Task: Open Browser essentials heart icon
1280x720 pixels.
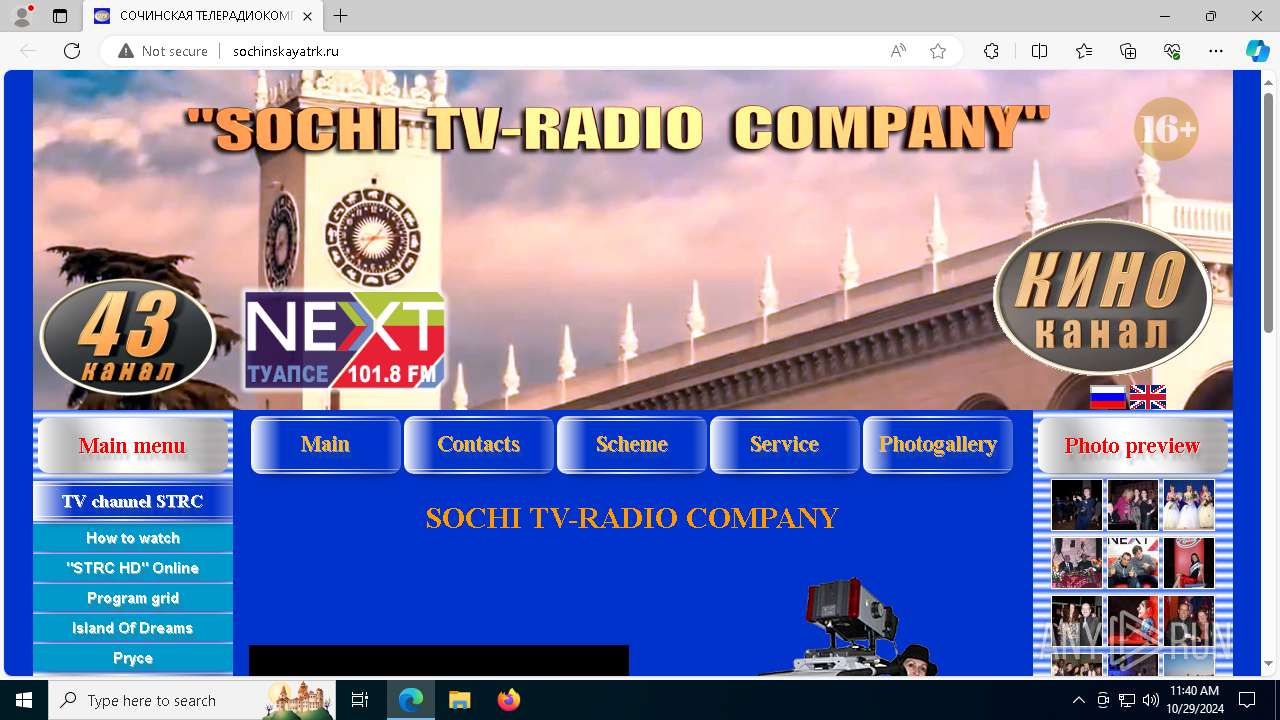Action: coord(1172,51)
